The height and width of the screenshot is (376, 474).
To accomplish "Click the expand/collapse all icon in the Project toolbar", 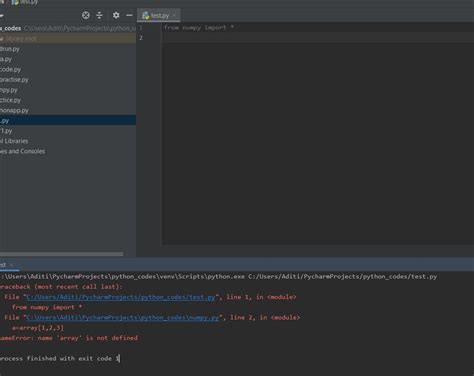I will (99, 15).
